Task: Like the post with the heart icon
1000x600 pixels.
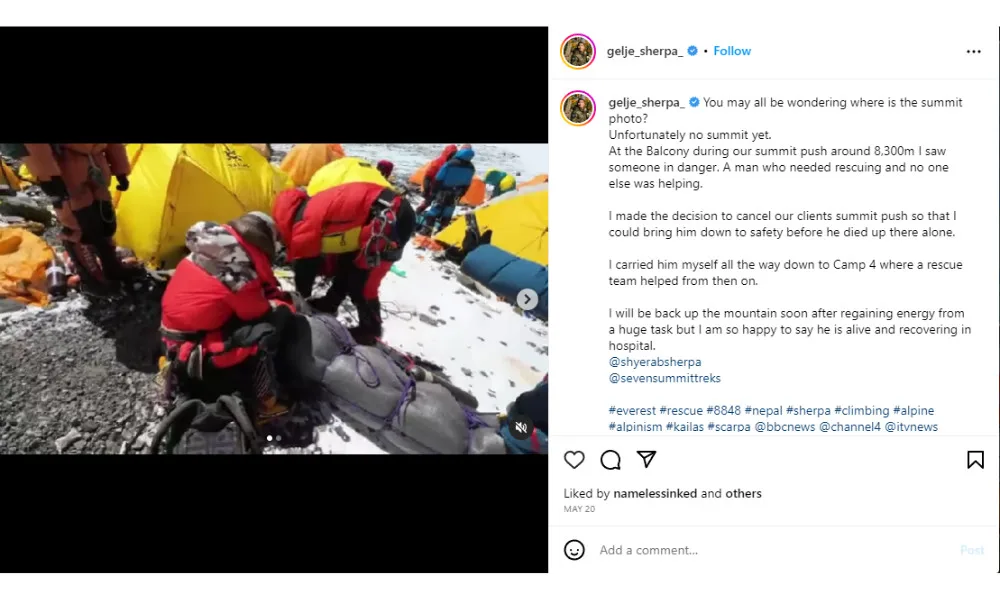Action: point(574,460)
